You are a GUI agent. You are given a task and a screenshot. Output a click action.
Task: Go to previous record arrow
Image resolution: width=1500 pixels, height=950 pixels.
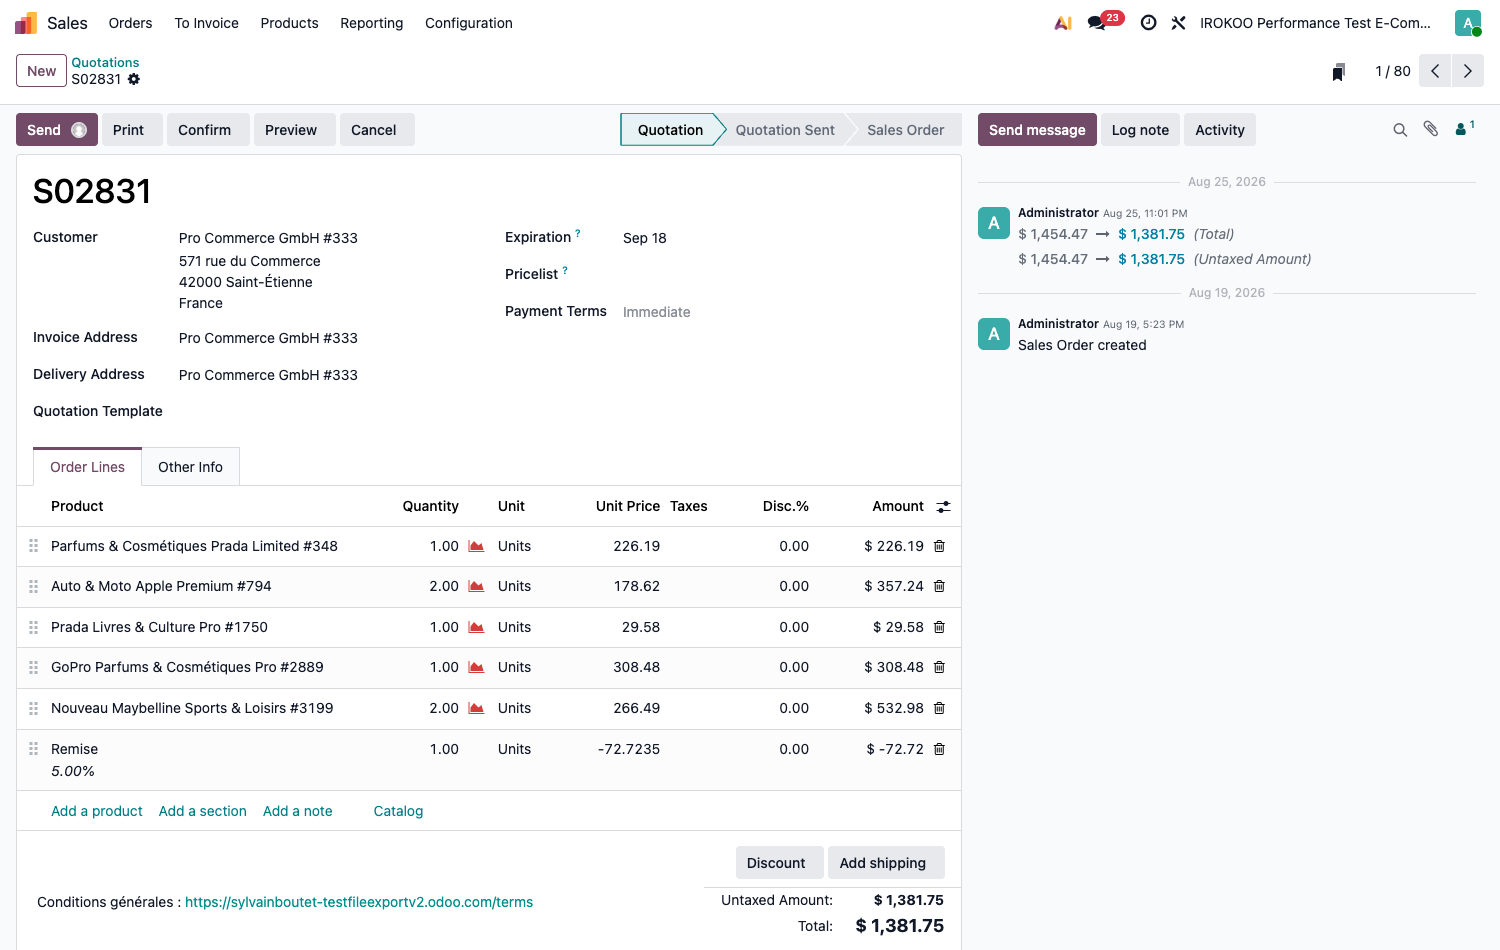click(x=1435, y=71)
